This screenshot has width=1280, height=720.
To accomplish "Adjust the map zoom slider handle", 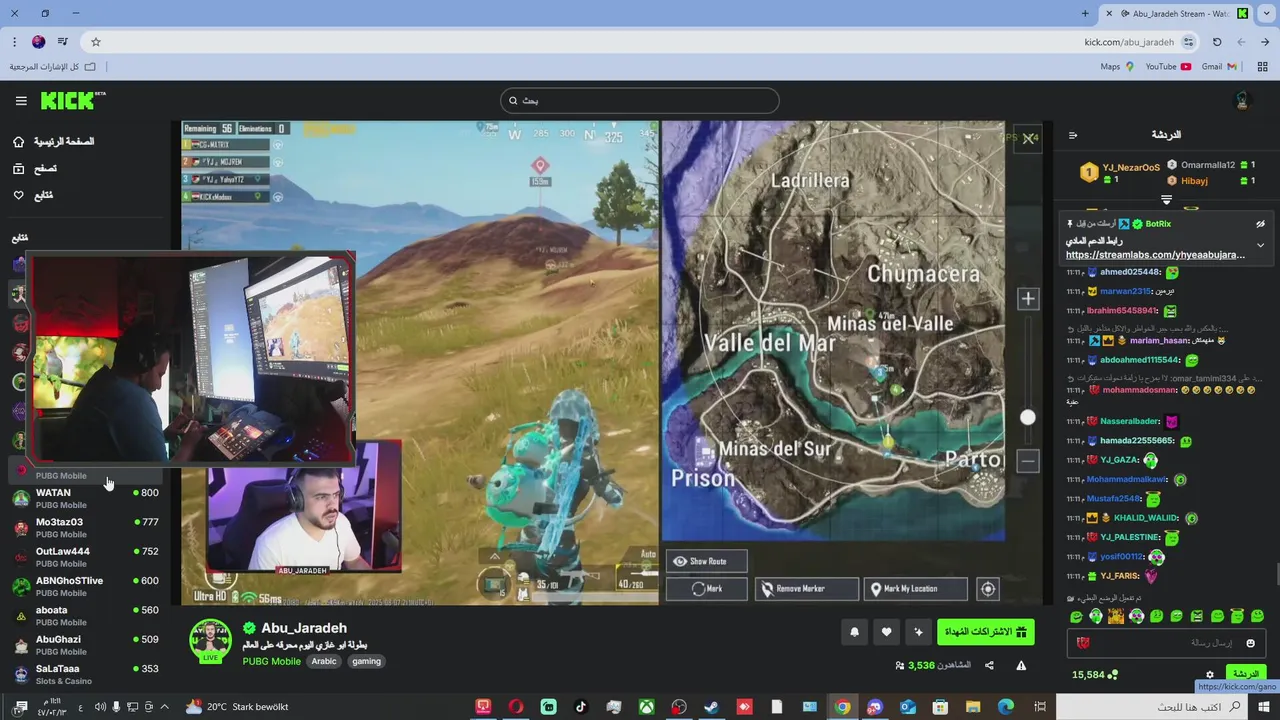I will pyautogui.click(x=1027, y=417).
